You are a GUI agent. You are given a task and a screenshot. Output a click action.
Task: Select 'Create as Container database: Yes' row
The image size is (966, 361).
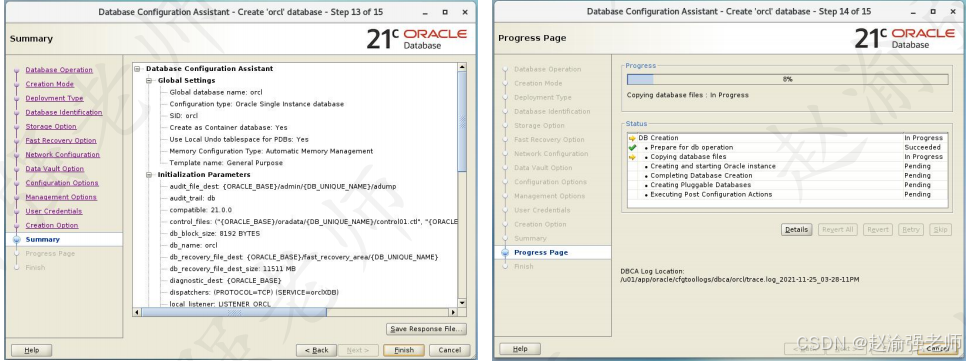click(x=228, y=128)
